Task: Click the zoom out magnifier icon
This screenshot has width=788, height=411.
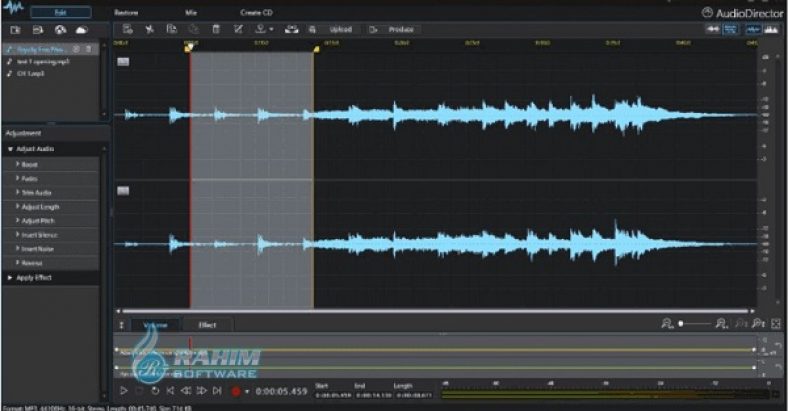Action: click(x=667, y=324)
